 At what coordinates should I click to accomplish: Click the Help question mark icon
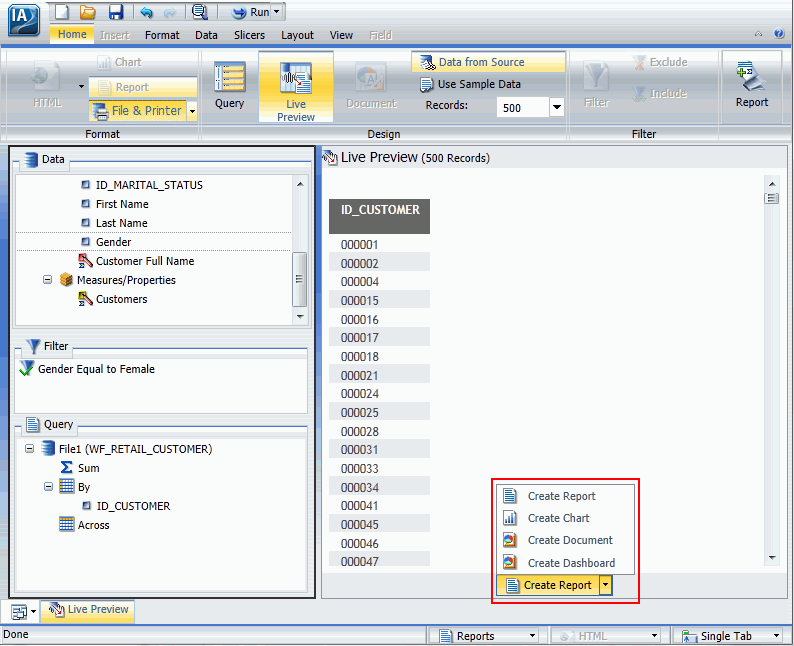[x=779, y=33]
